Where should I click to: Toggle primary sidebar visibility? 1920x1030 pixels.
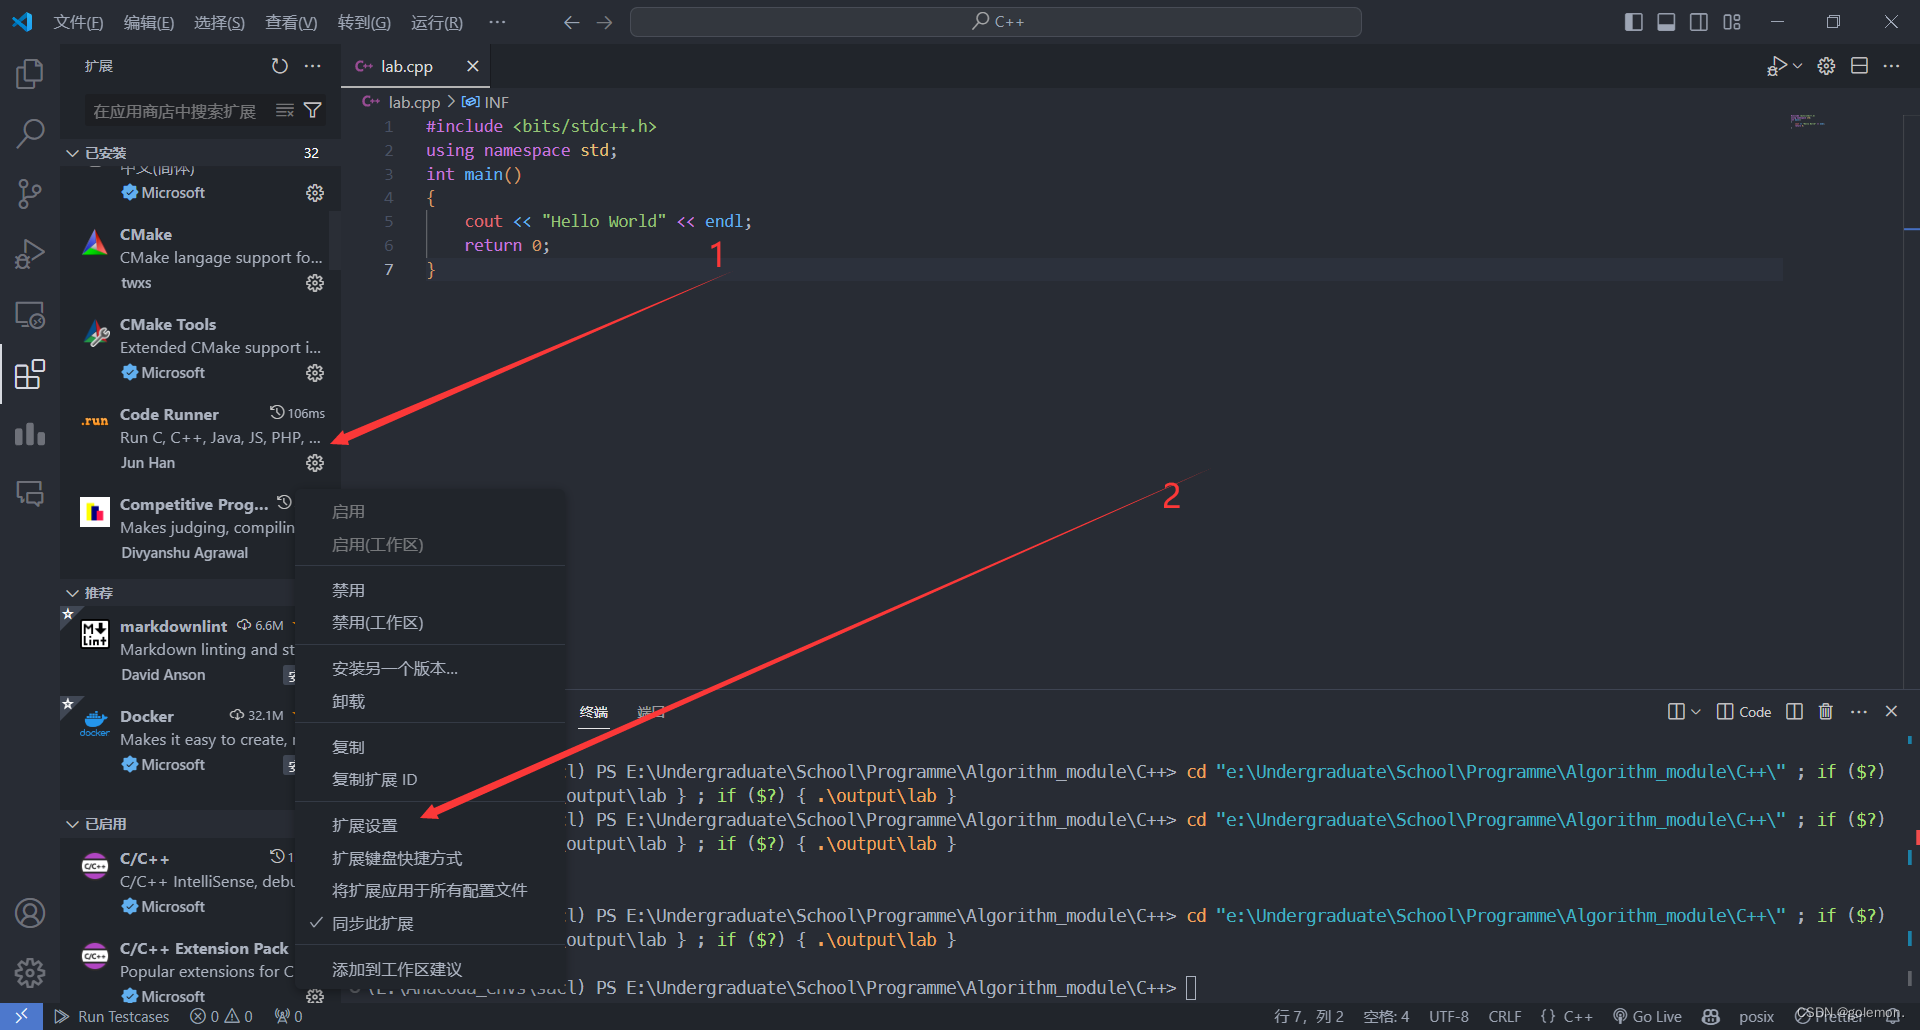click(x=1632, y=21)
